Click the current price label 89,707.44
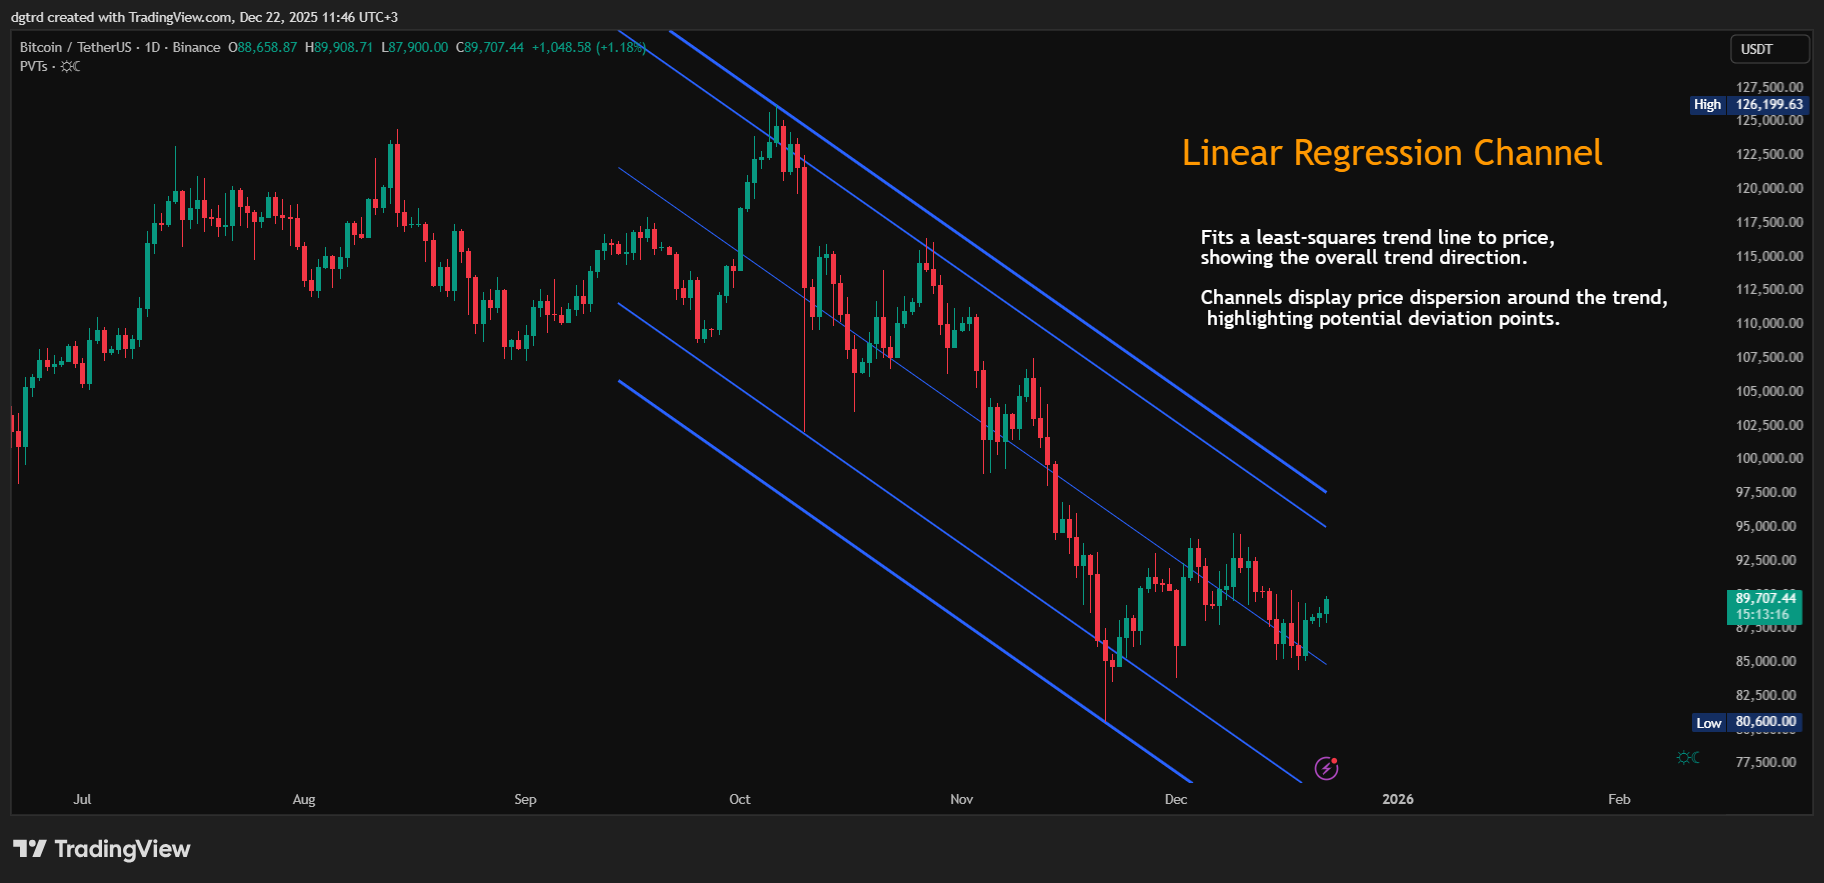The height and width of the screenshot is (883, 1824). [x=1765, y=598]
